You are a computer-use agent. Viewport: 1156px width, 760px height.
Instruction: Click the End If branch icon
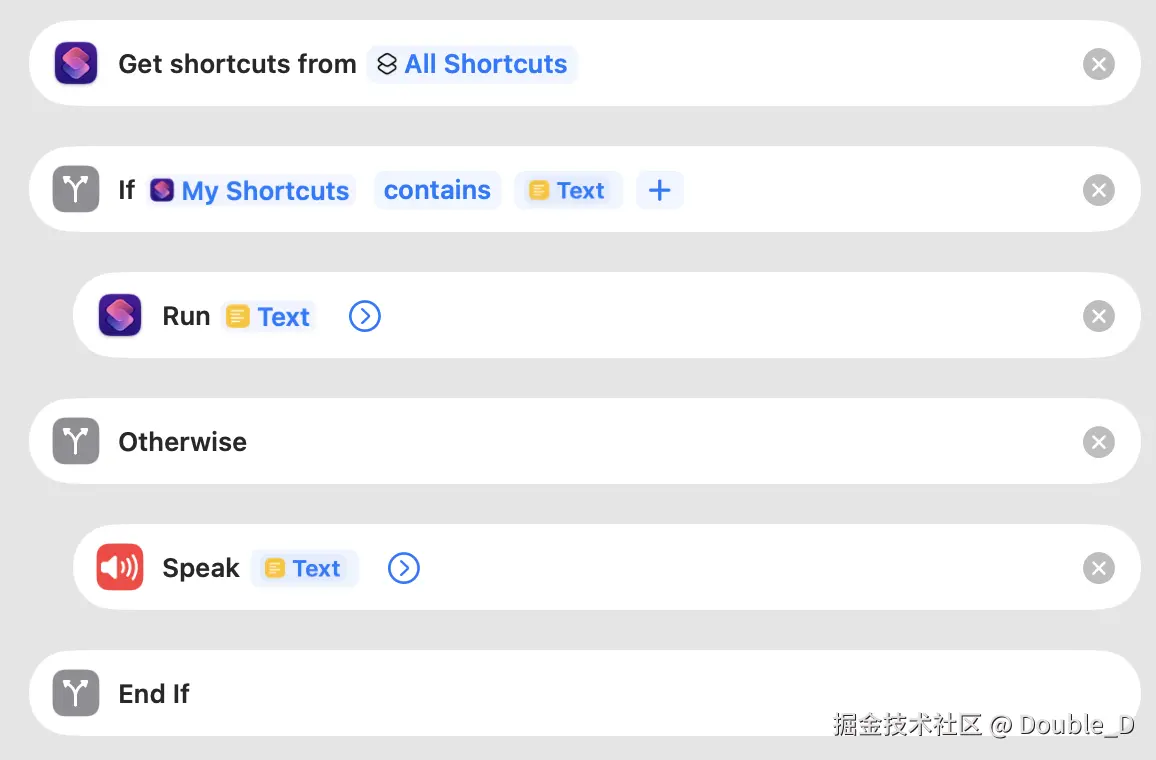tap(76, 693)
